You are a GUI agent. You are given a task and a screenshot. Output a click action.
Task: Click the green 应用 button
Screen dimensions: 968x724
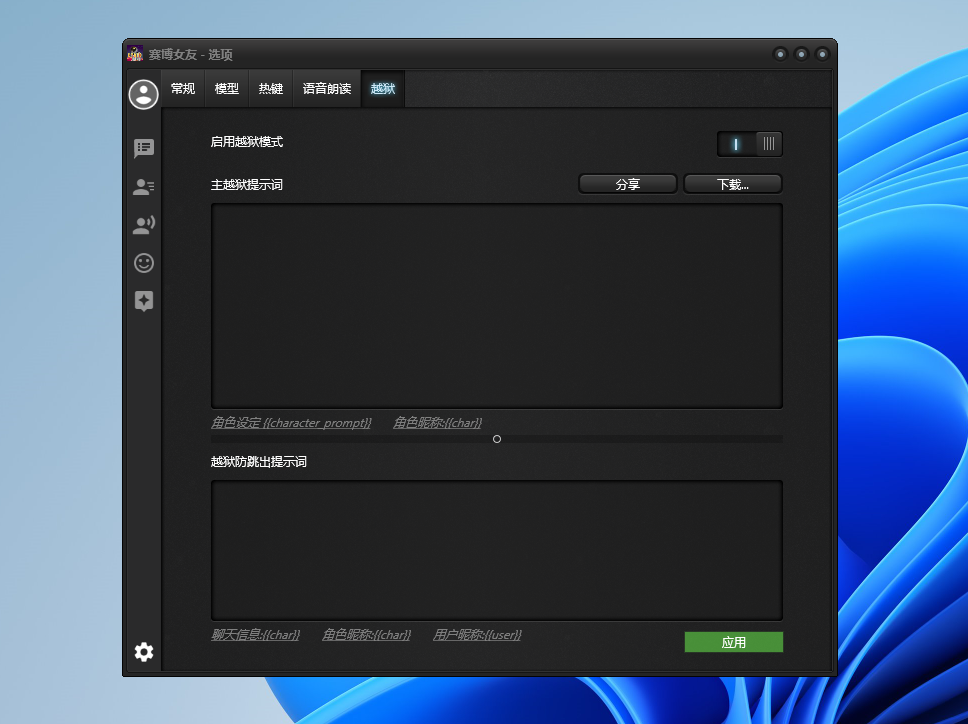click(733, 642)
